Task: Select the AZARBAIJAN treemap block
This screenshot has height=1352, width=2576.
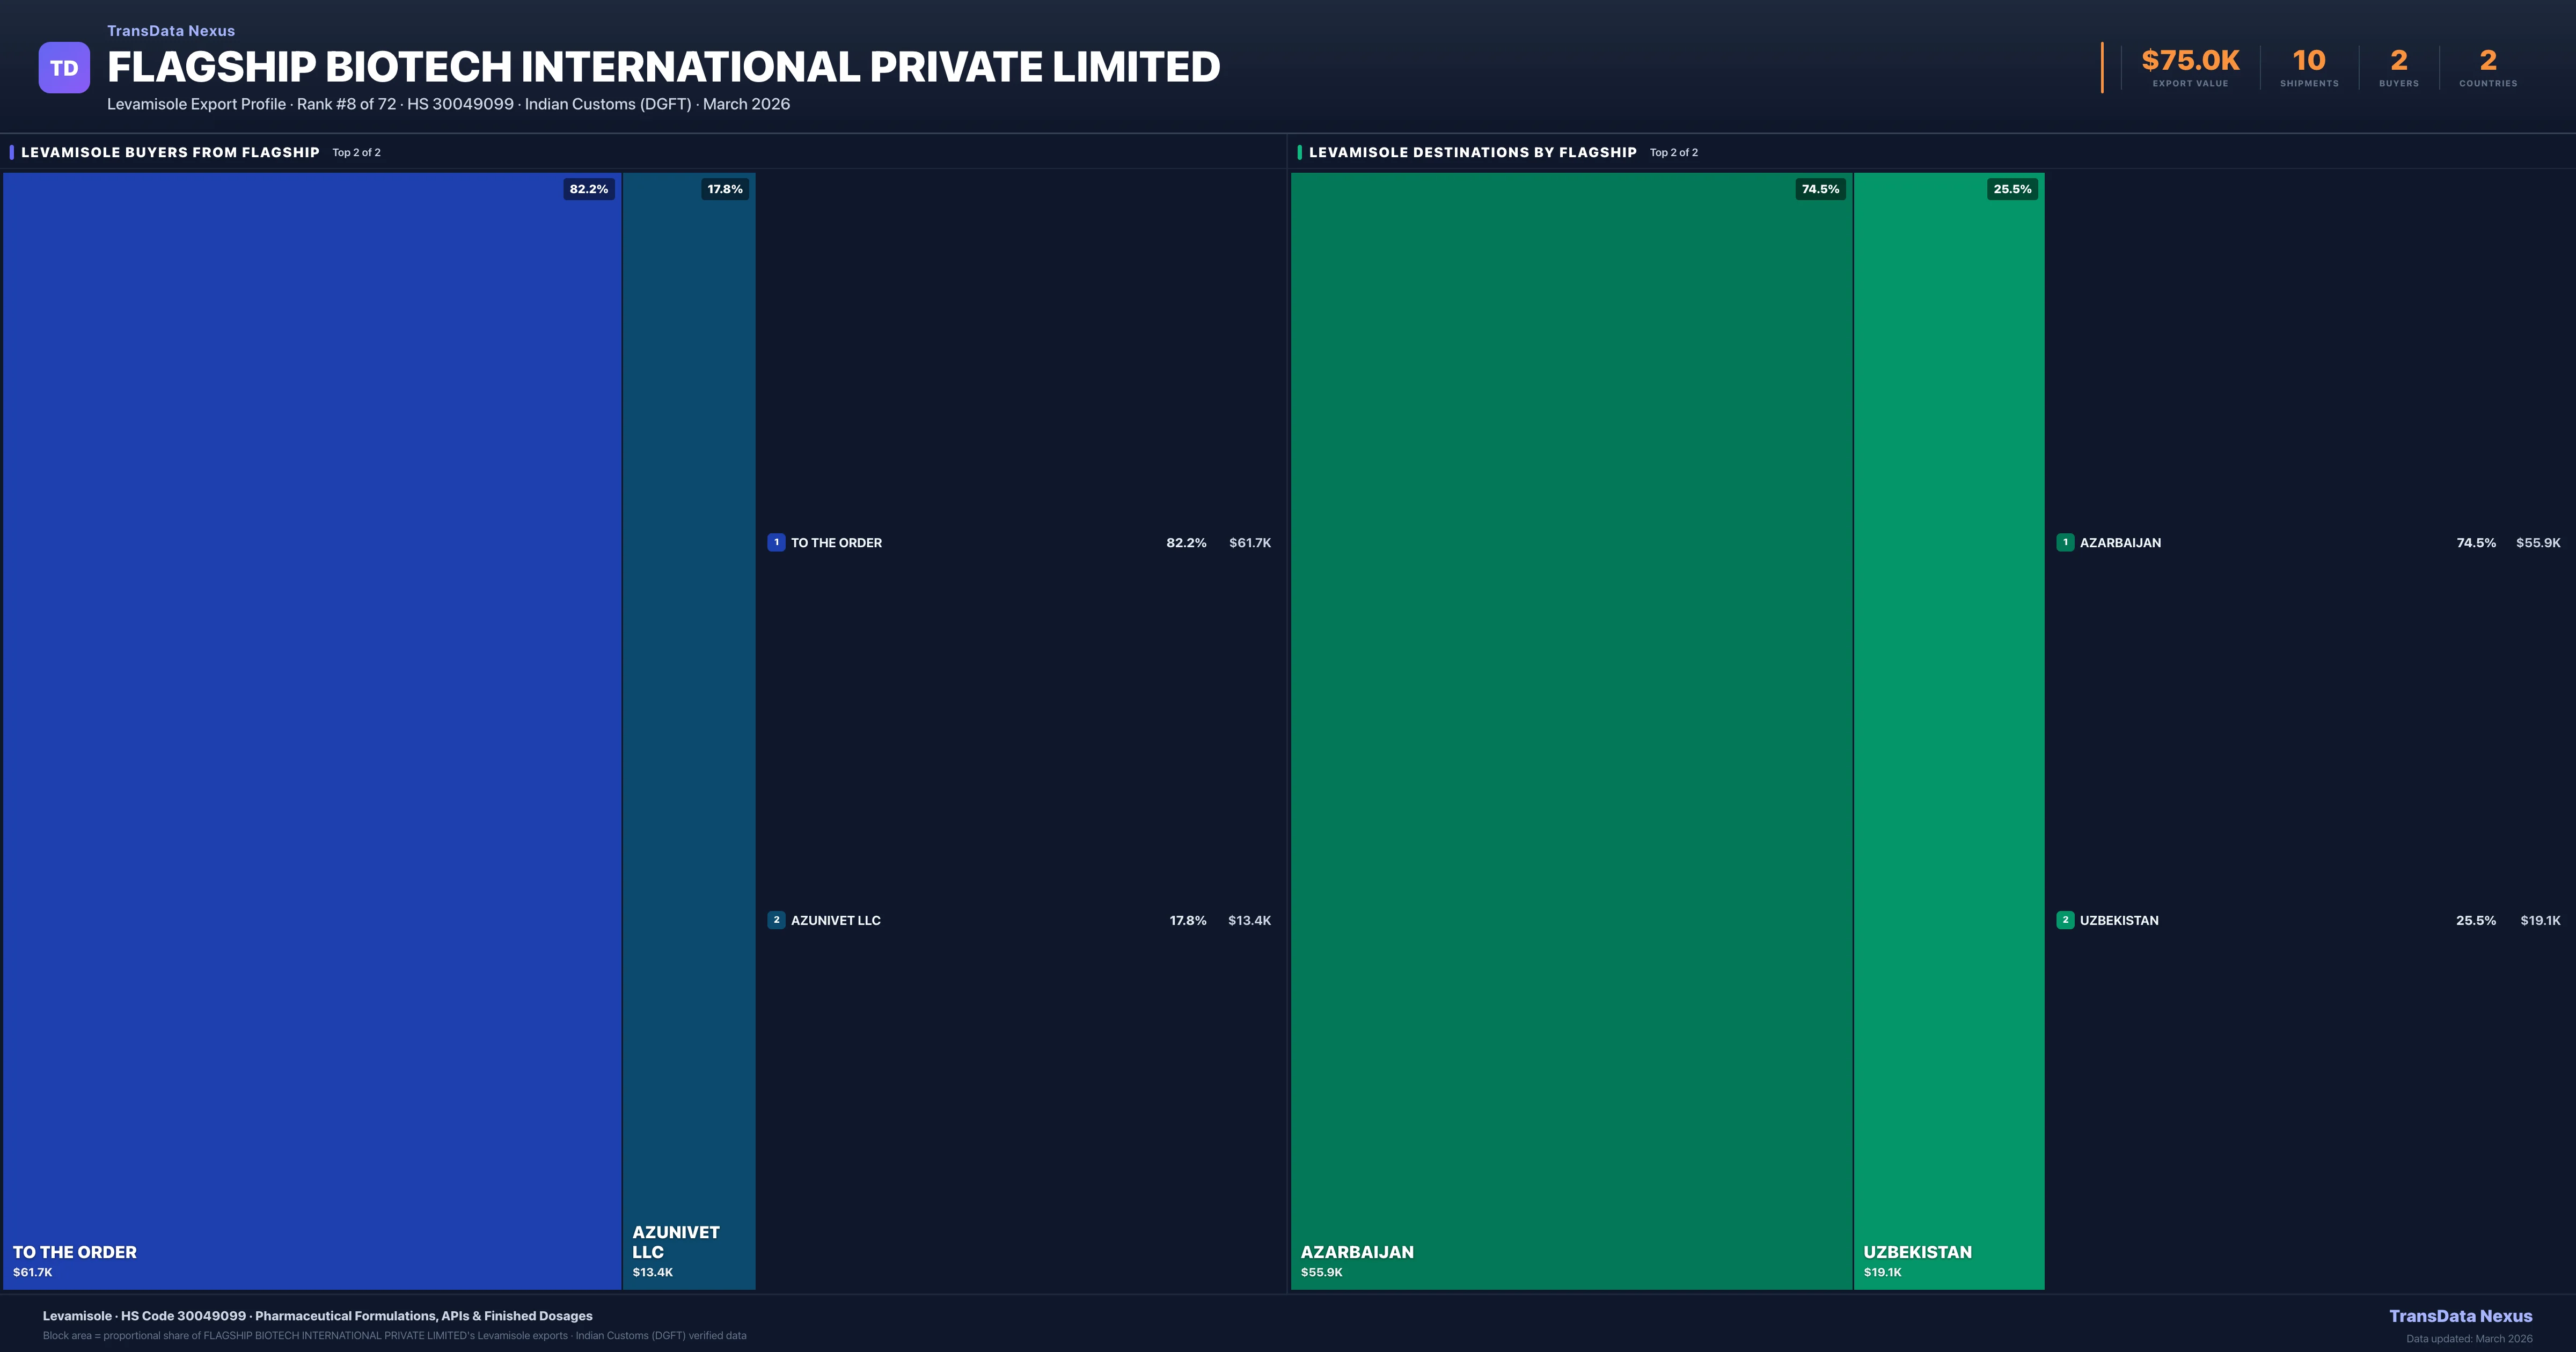Action: [x=1571, y=730]
